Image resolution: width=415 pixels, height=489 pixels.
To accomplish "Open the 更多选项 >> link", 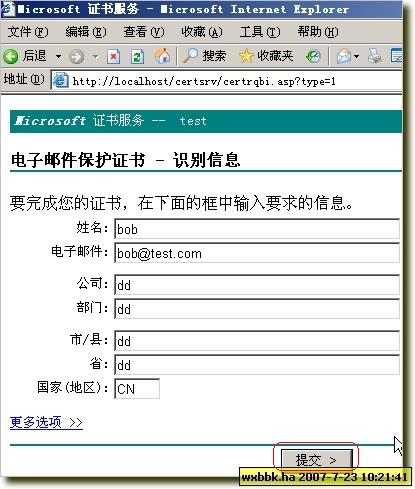I will click(46, 422).
